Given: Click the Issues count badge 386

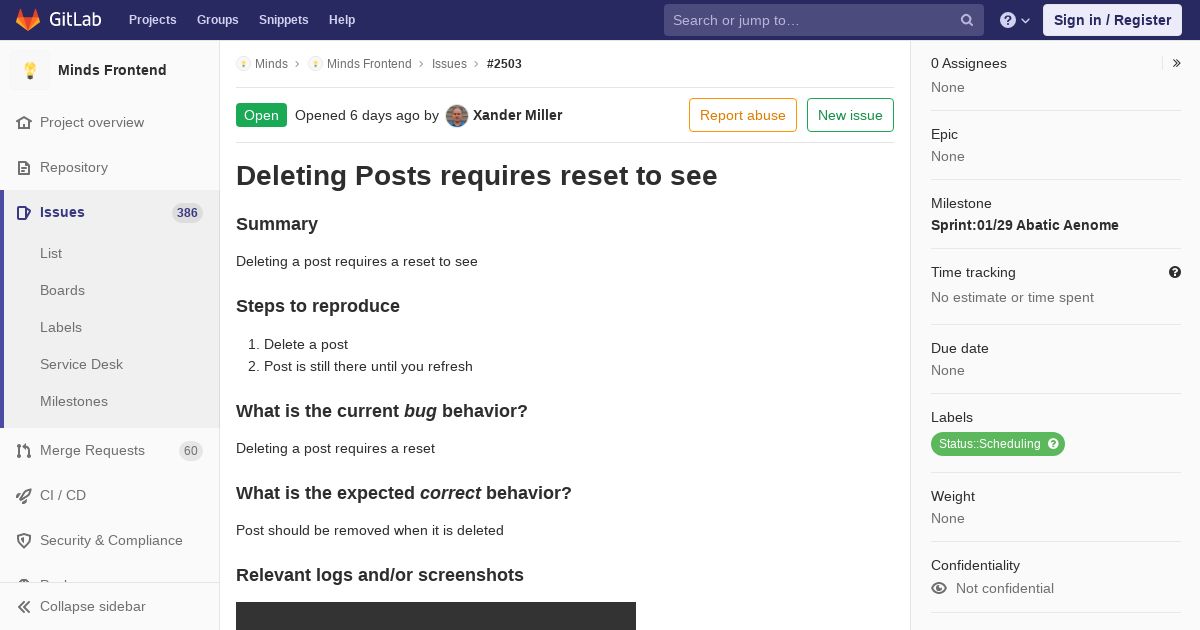Looking at the screenshot, I should [x=187, y=213].
